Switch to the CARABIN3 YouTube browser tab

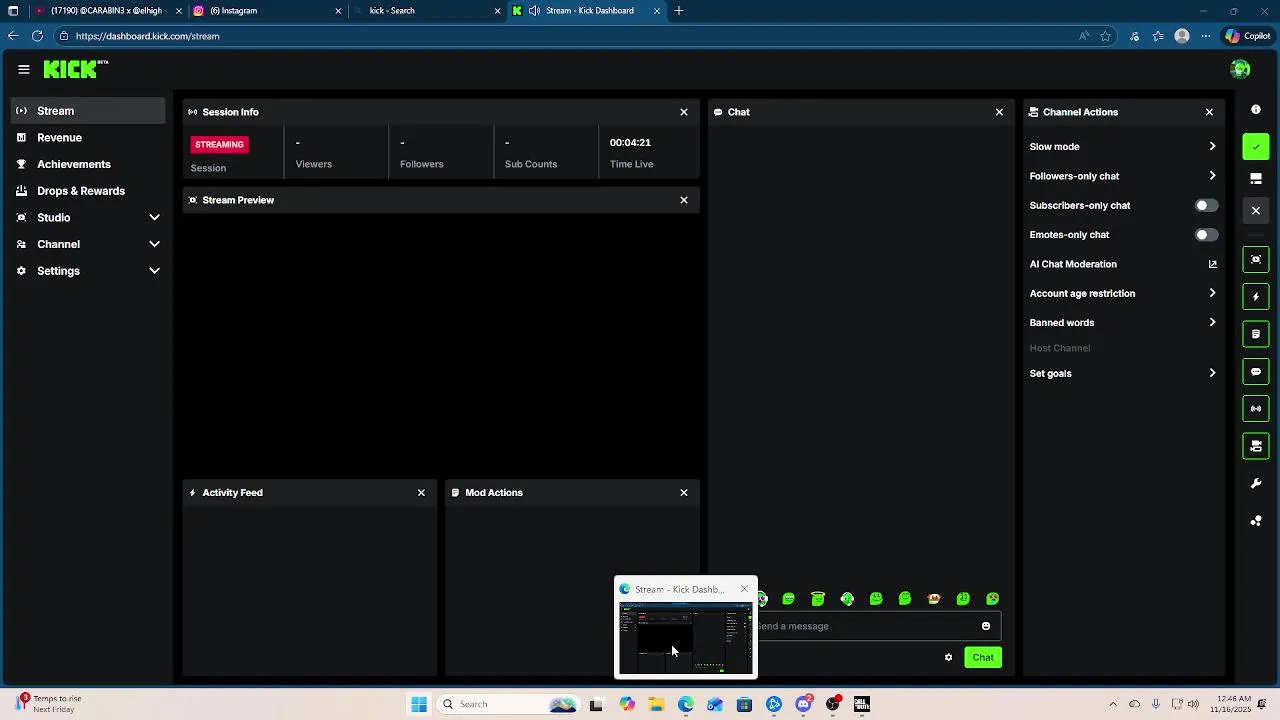[x=106, y=11]
